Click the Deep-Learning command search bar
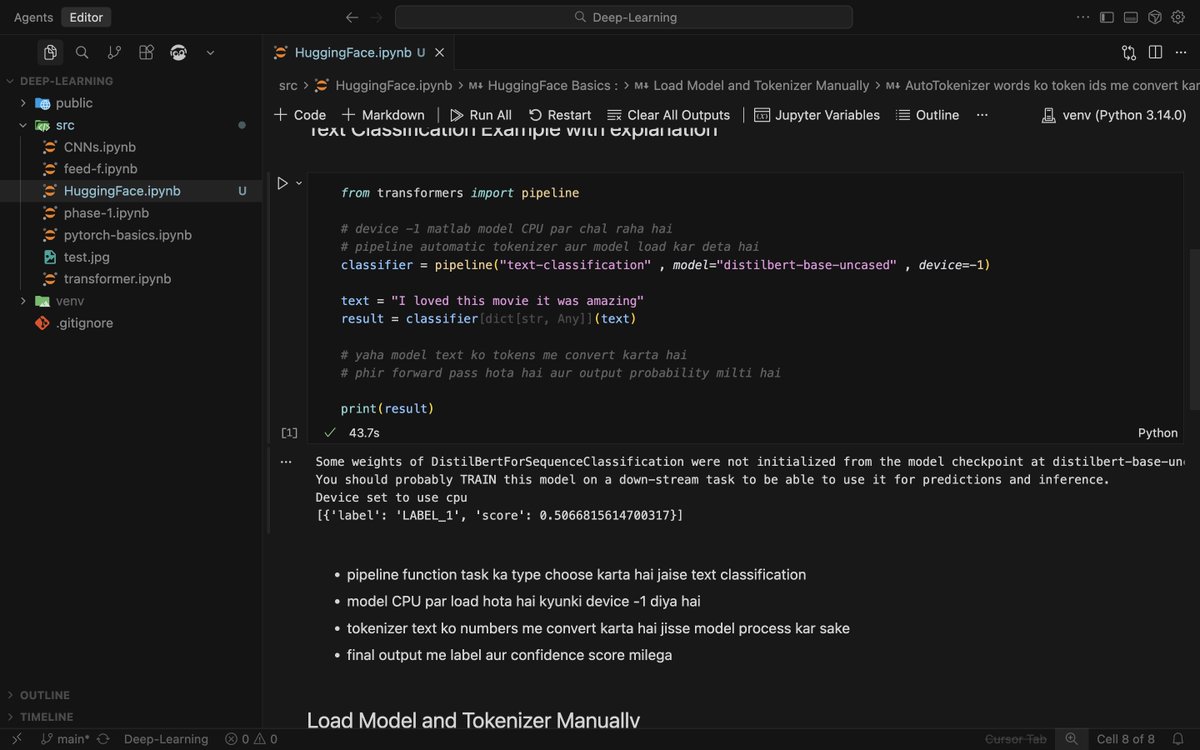This screenshot has width=1200, height=750. 624,17
